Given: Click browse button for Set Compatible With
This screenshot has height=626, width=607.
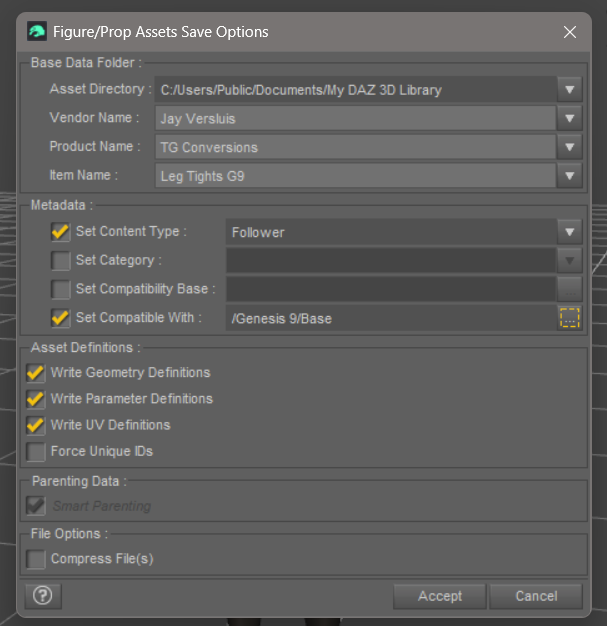Looking at the screenshot, I should (x=569, y=318).
